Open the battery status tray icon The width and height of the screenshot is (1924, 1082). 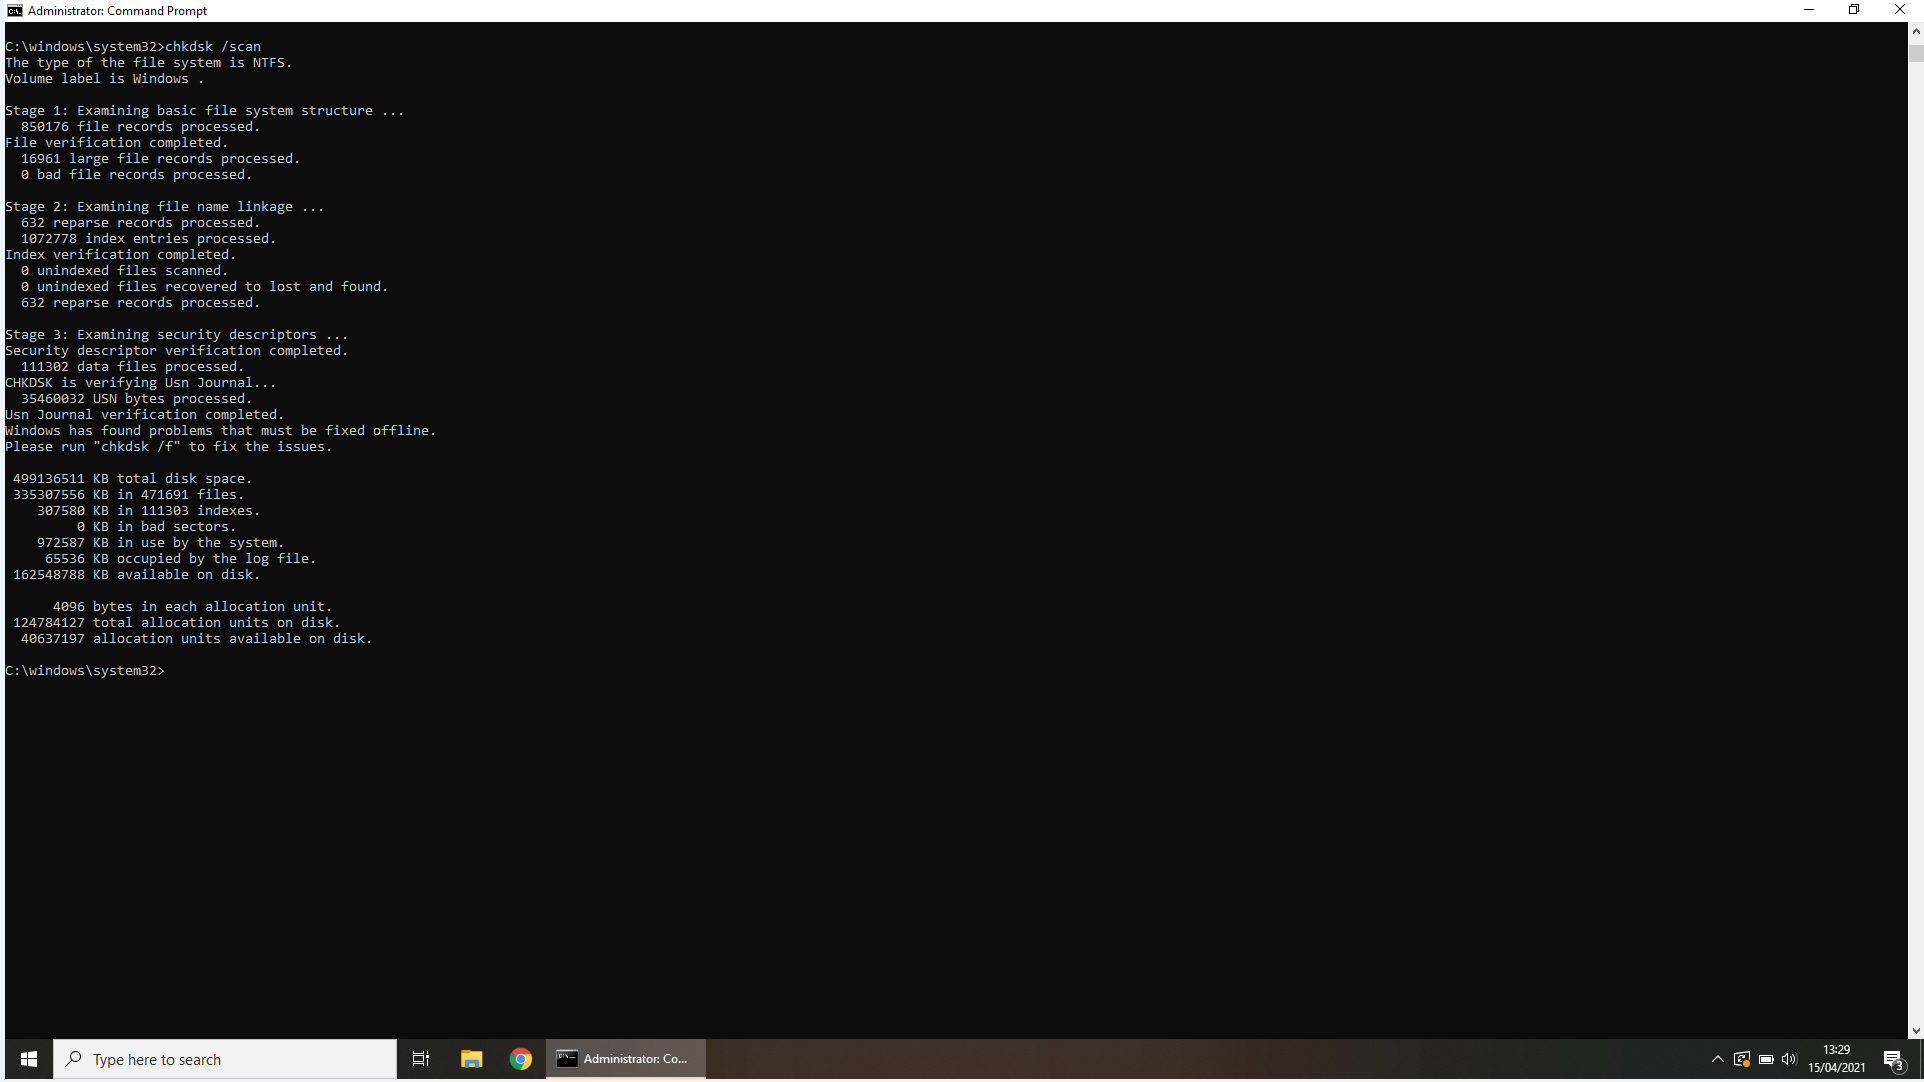pyautogui.click(x=1766, y=1059)
